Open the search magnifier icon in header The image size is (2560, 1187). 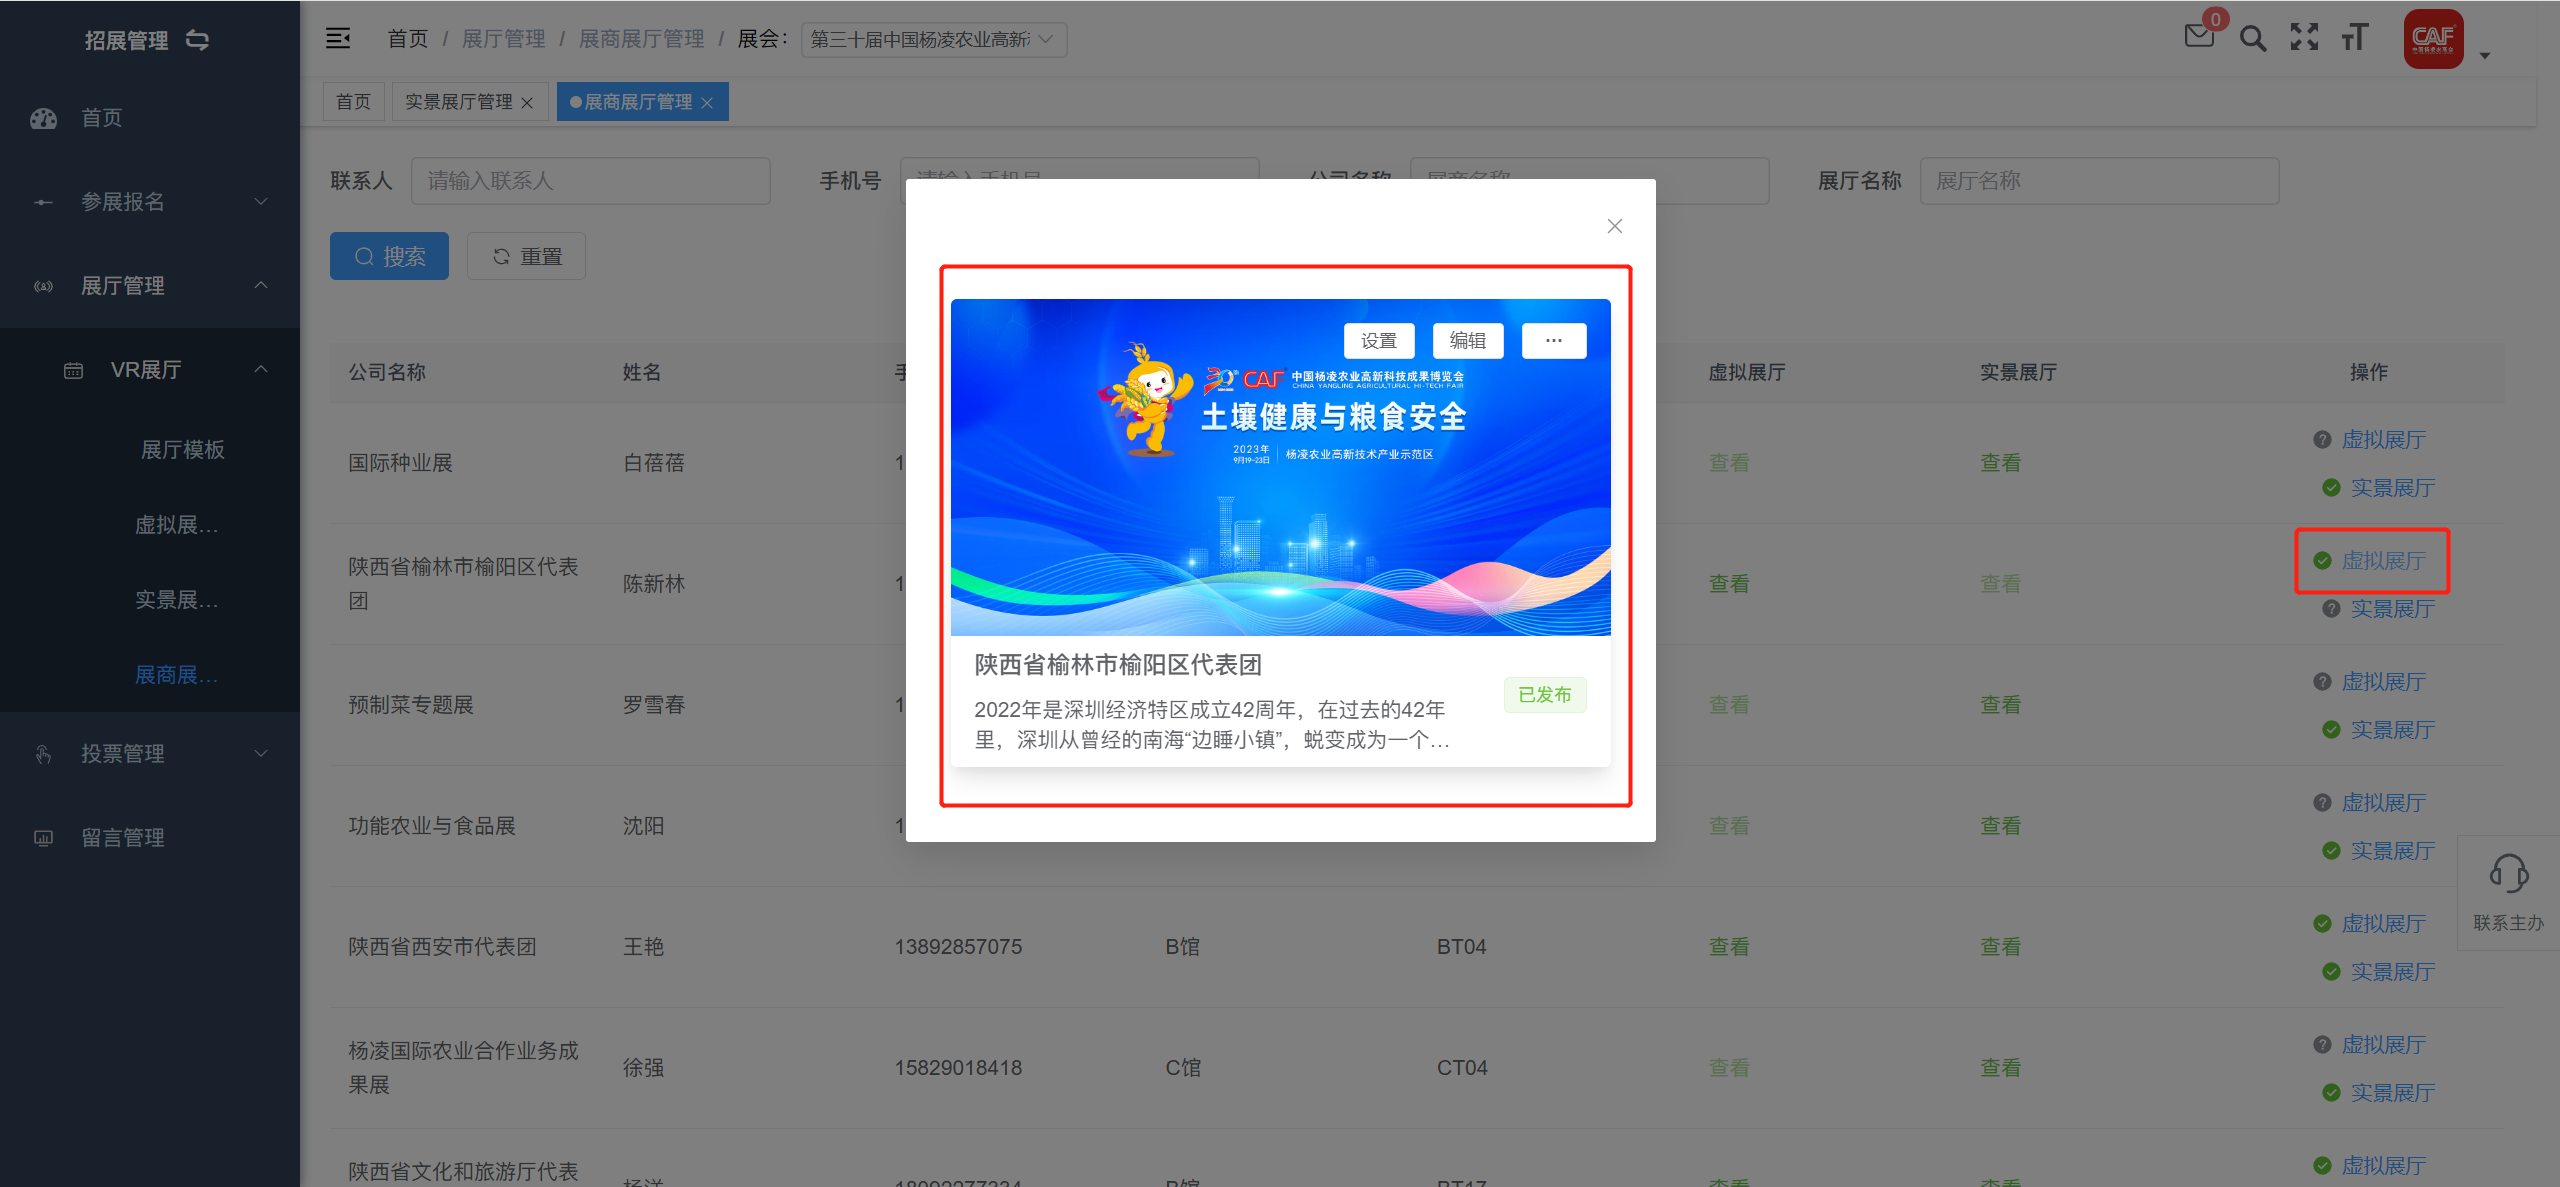pos(2252,38)
